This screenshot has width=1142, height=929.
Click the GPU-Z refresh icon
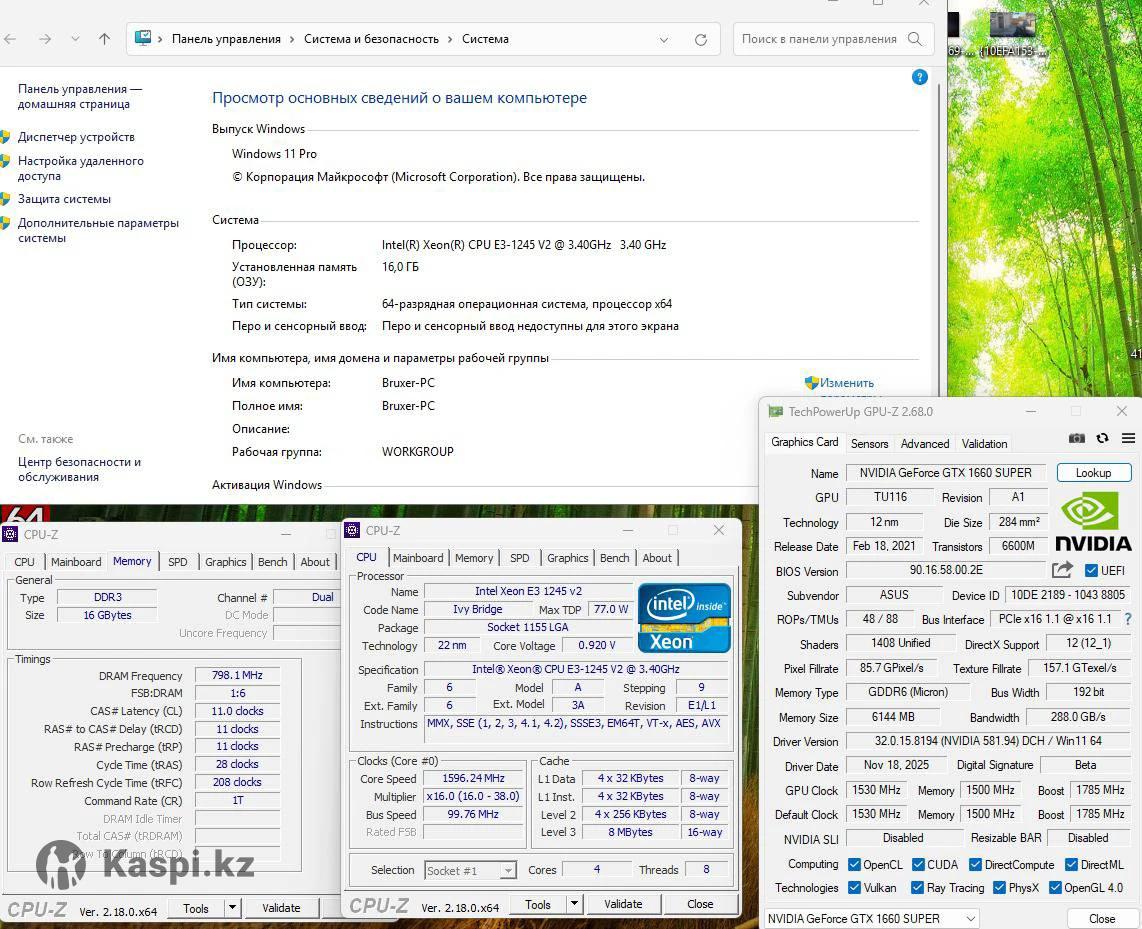1102,439
